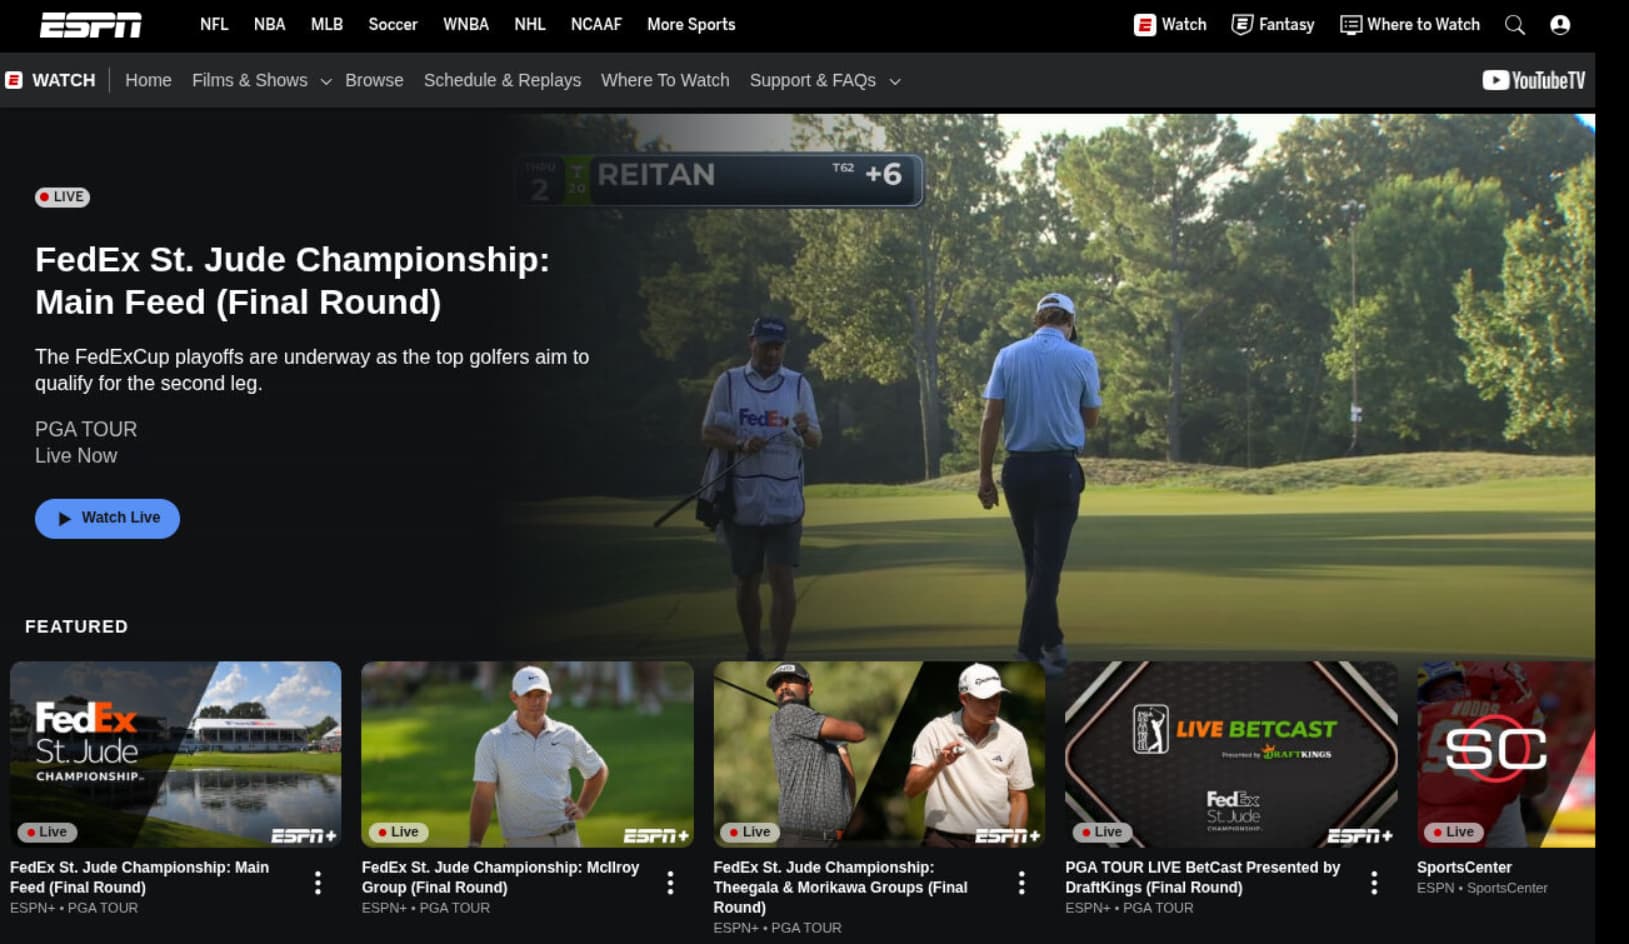Open Schedule & Replays tab
This screenshot has height=944, width=1629.
(x=502, y=80)
